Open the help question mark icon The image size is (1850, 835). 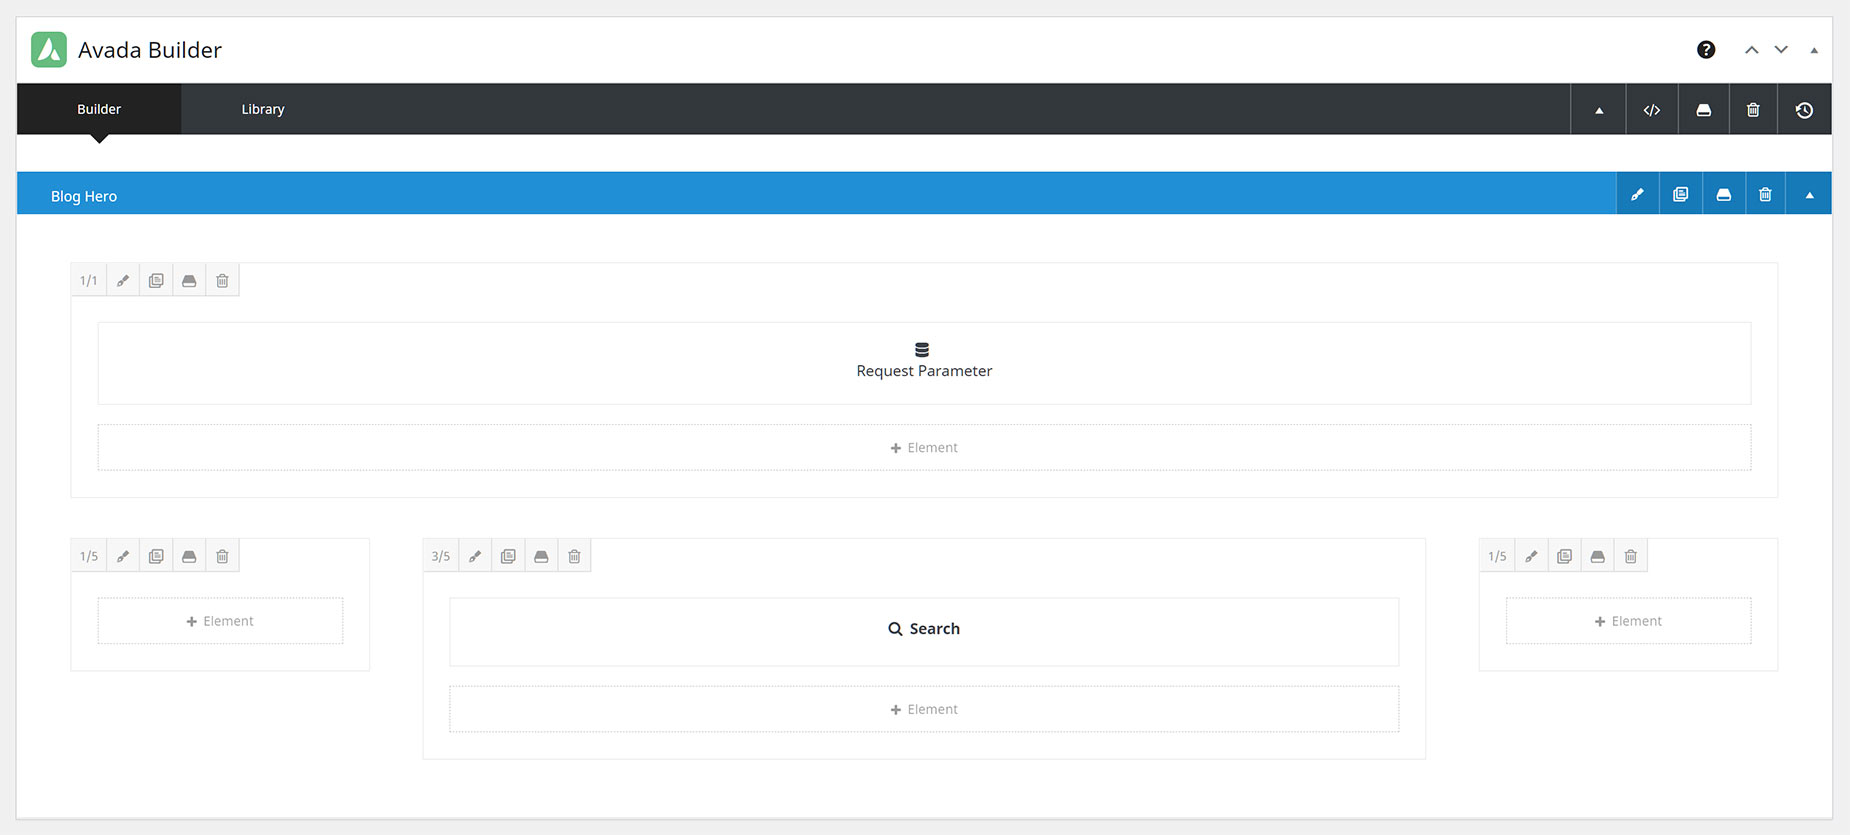click(1706, 50)
